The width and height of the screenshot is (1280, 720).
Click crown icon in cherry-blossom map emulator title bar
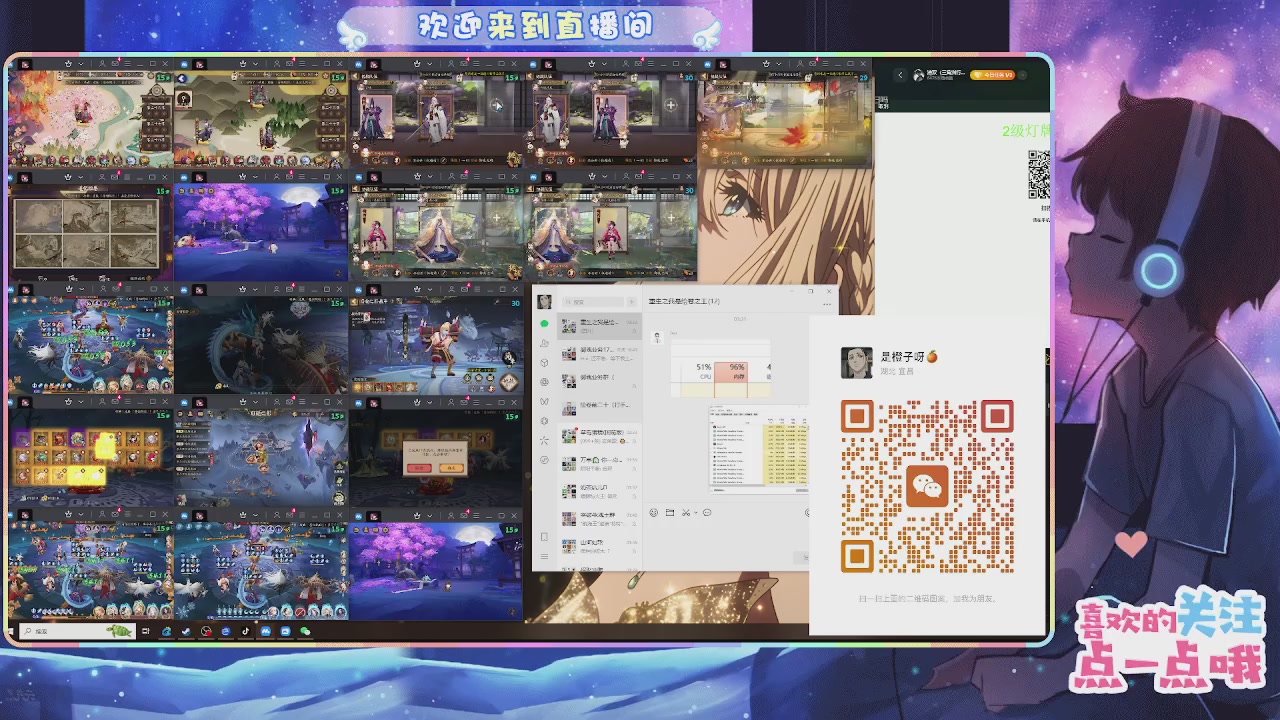pos(68,64)
